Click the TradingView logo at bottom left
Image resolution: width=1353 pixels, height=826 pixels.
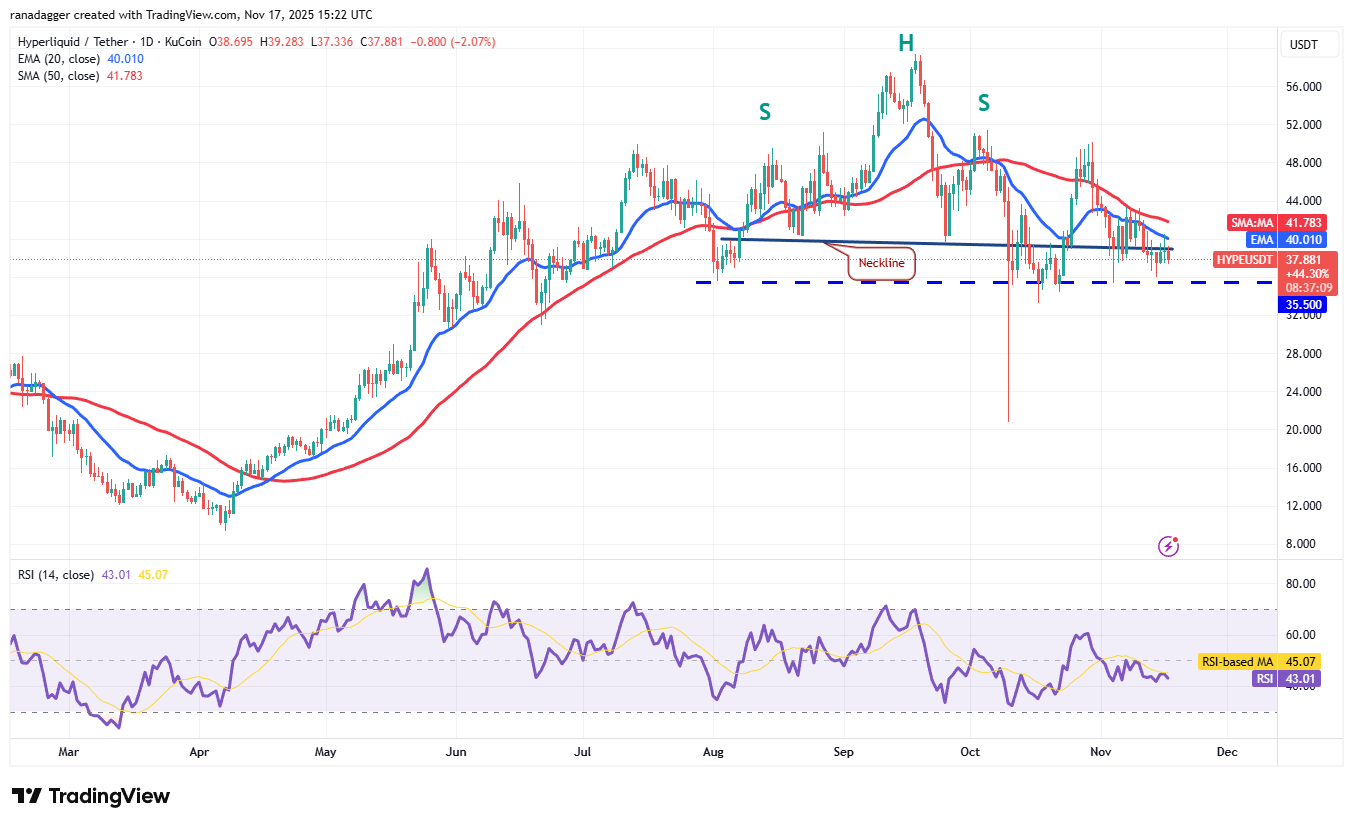point(91,796)
